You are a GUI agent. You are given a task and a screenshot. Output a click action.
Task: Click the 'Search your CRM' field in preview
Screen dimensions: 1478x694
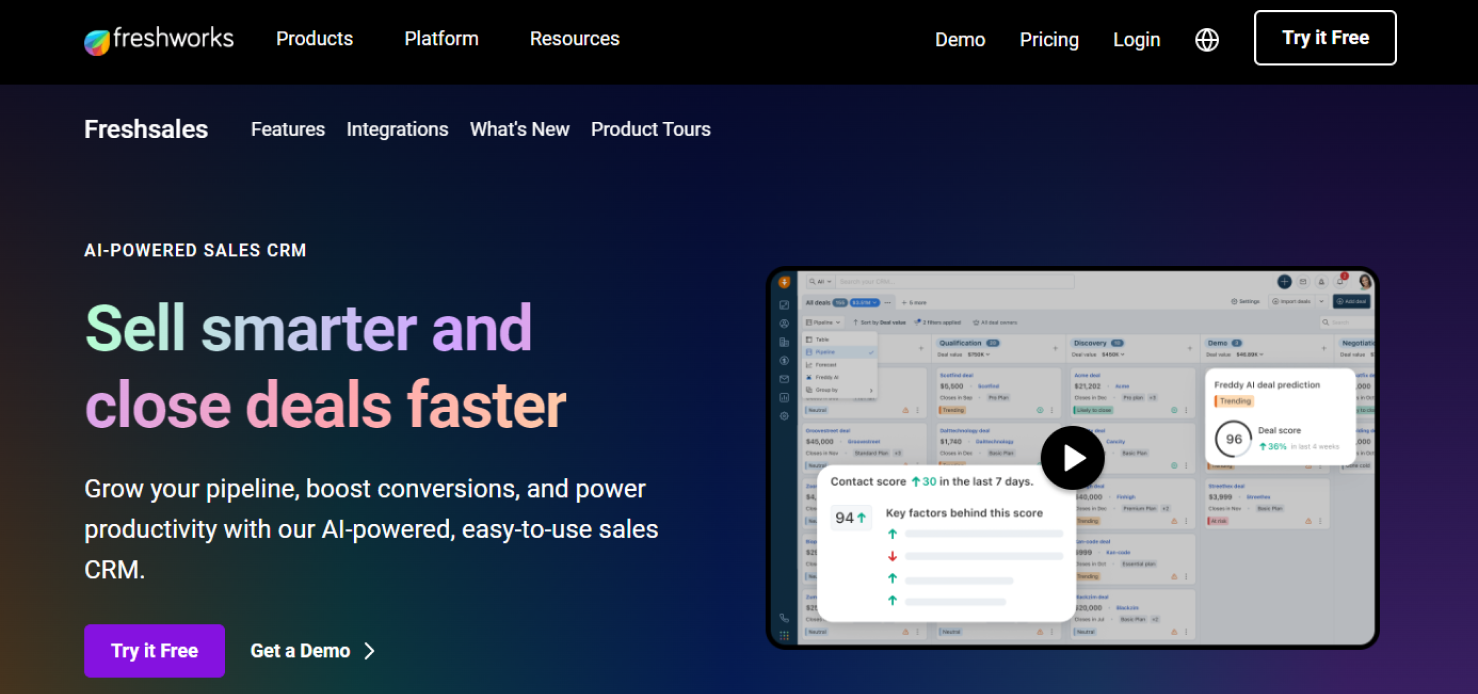(955, 282)
